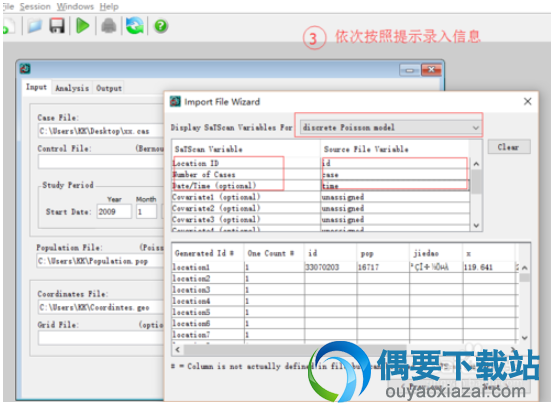This screenshot has height=403, width=551.
Task: Open source variable dropdown for Date/Time row
Action: point(395,186)
